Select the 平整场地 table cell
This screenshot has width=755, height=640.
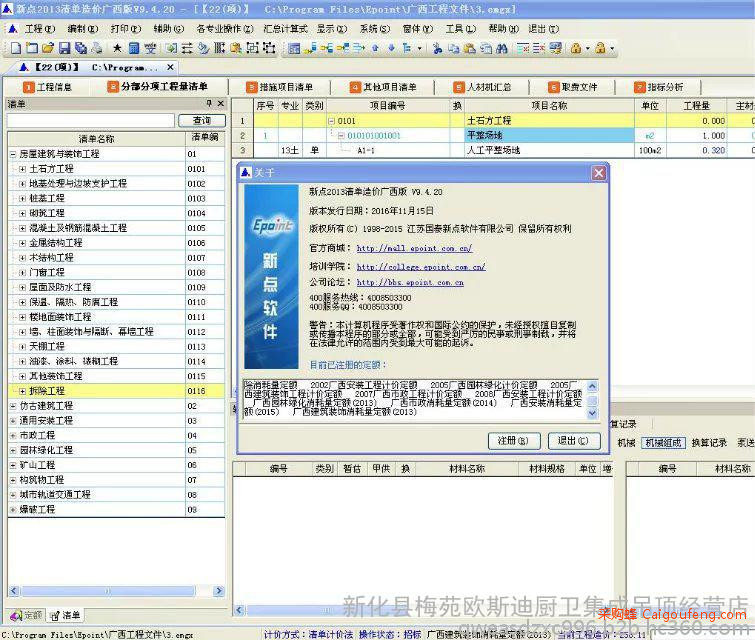549,136
